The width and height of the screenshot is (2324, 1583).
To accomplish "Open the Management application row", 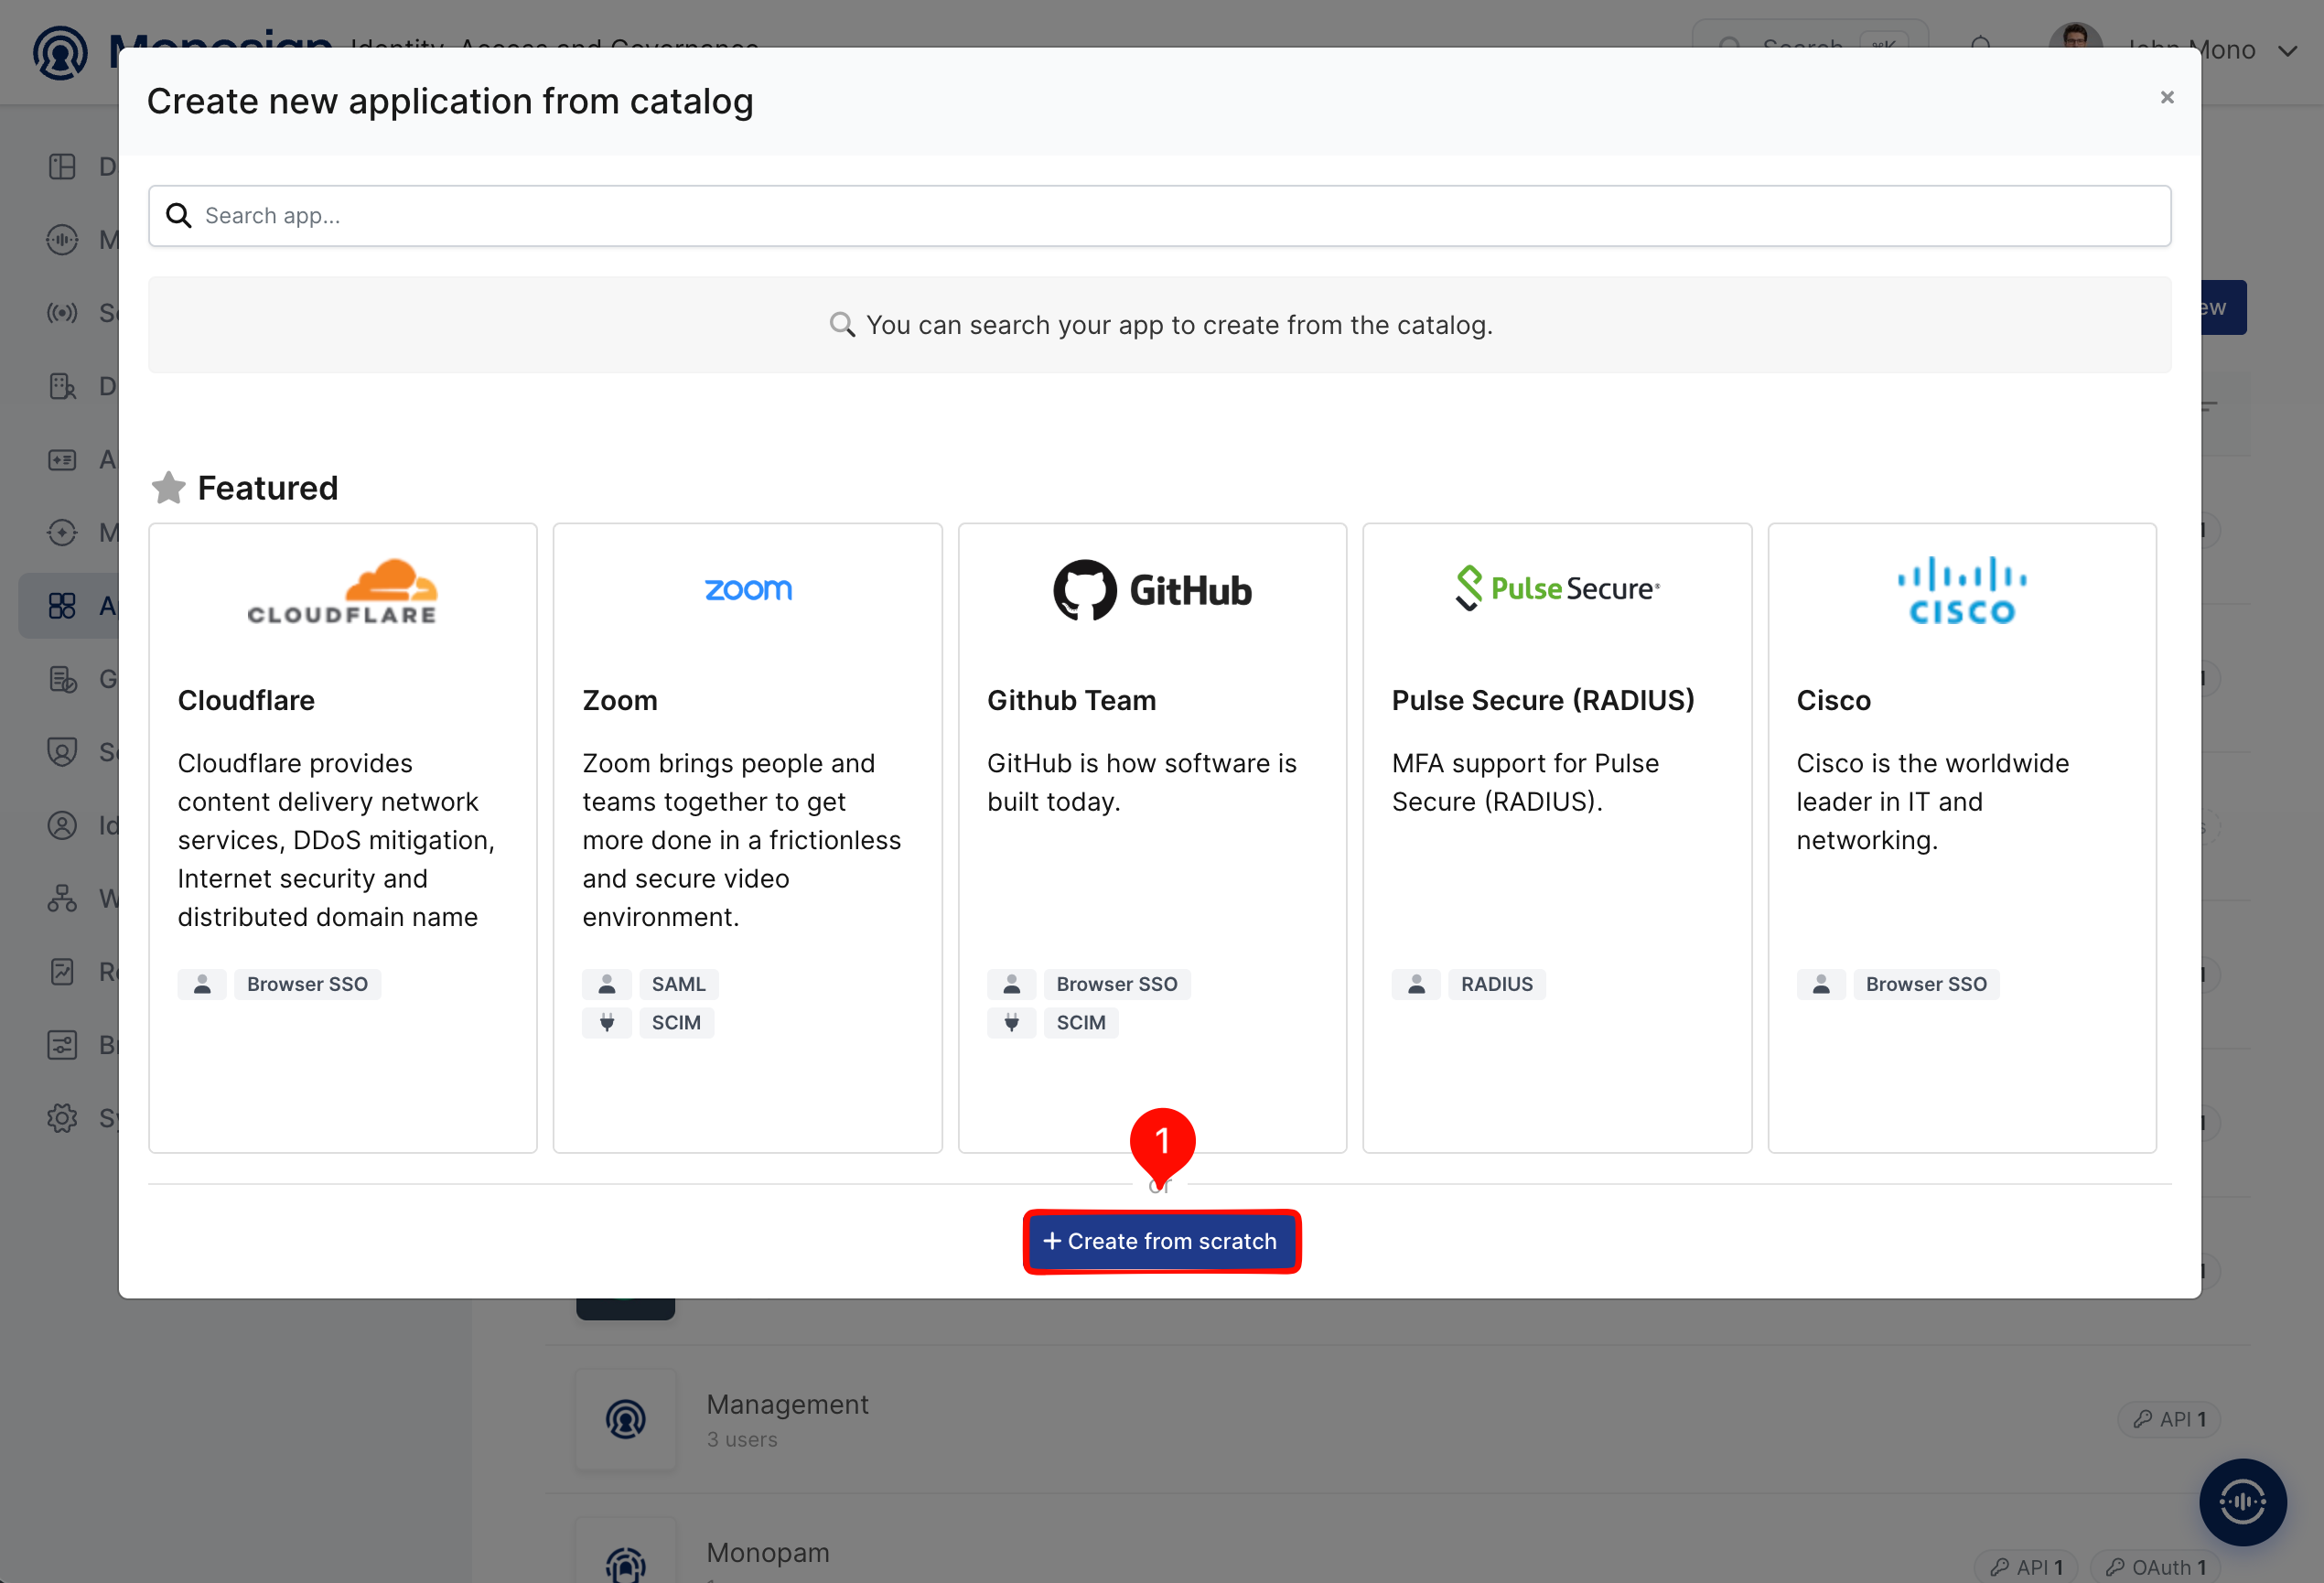I will (1398, 1419).
